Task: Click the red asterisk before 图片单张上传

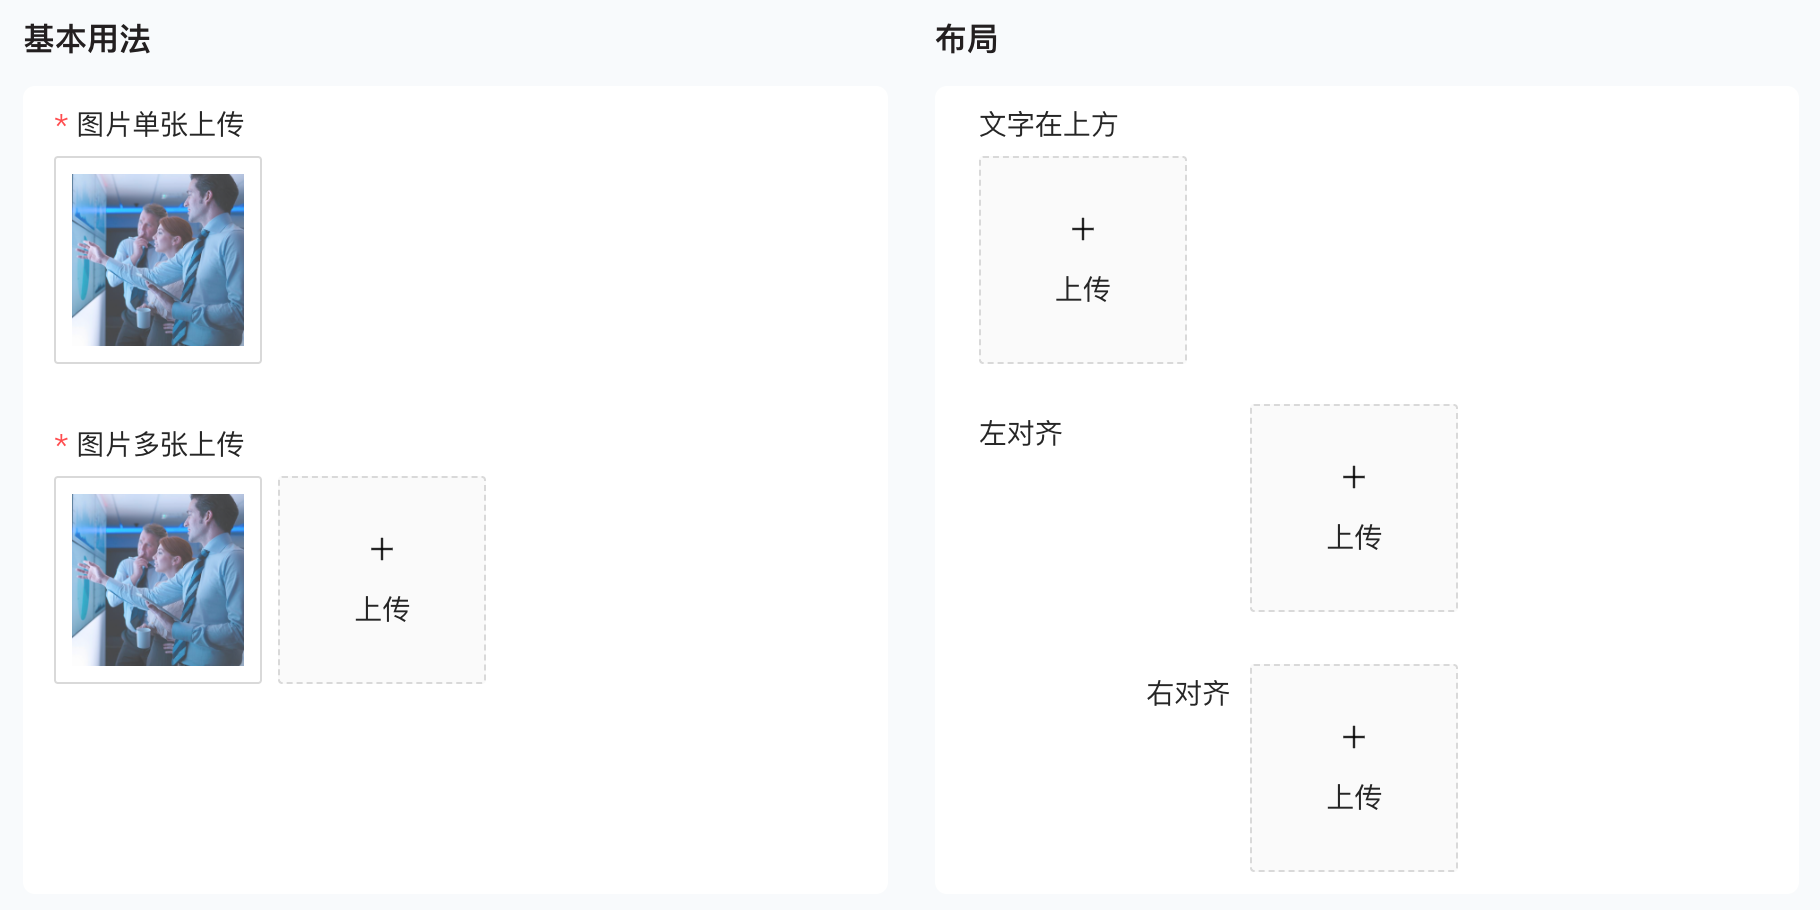Action: point(61,123)
